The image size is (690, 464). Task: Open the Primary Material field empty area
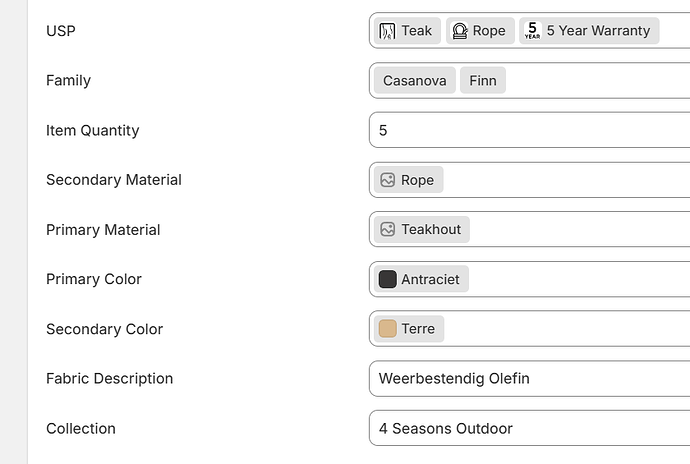(x=580, y=230)
